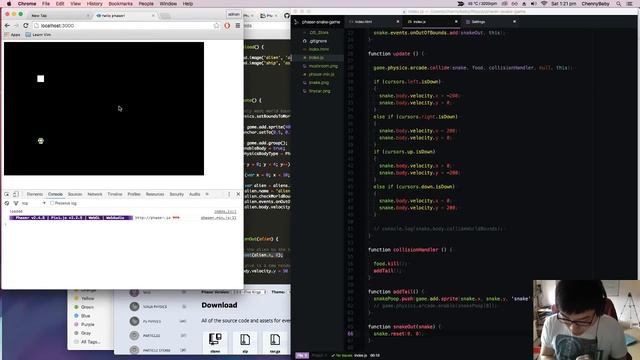Close the Settings editor tab

point(514,22)
